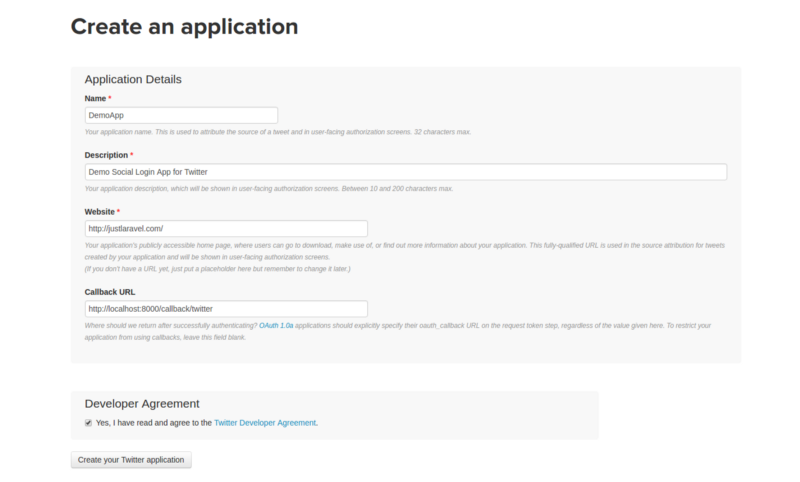Click the Developer Agreement section heading

[142, 403]
